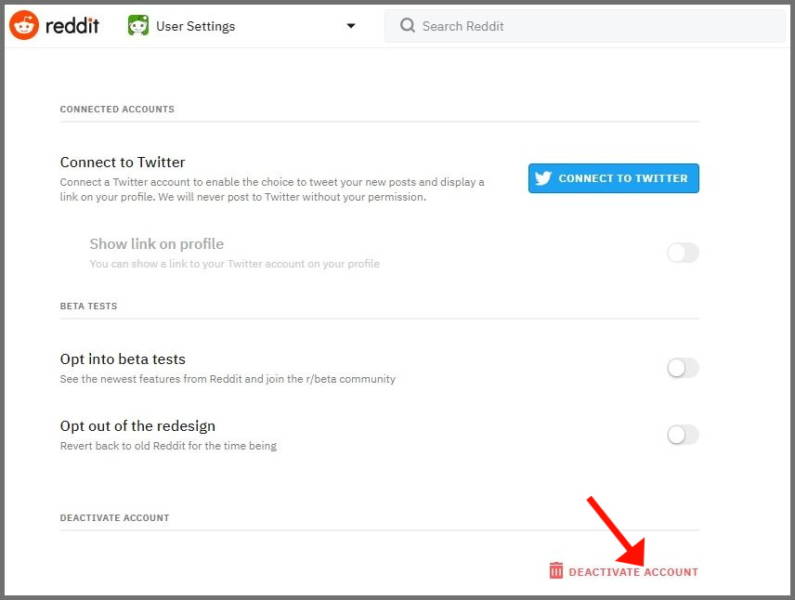This screenshot has width=795, height=600.
Task: Focus the Search Reddit input field
Action: tap(585, 26)
